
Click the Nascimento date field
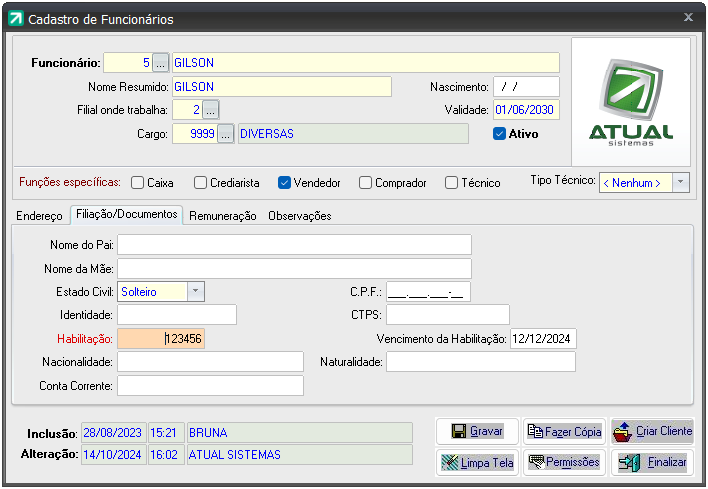click(526, 87)
